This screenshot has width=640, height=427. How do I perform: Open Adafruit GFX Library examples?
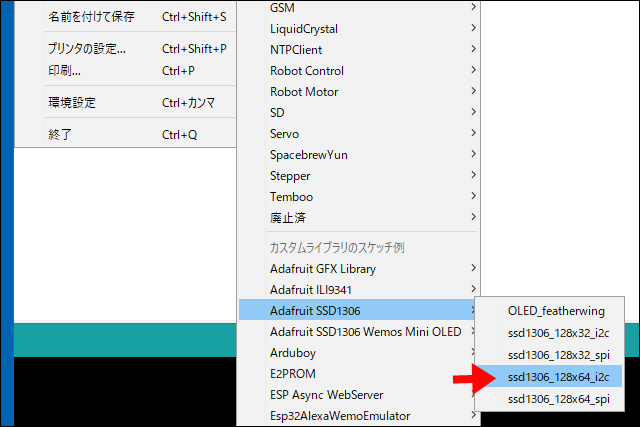coord(359,269)
